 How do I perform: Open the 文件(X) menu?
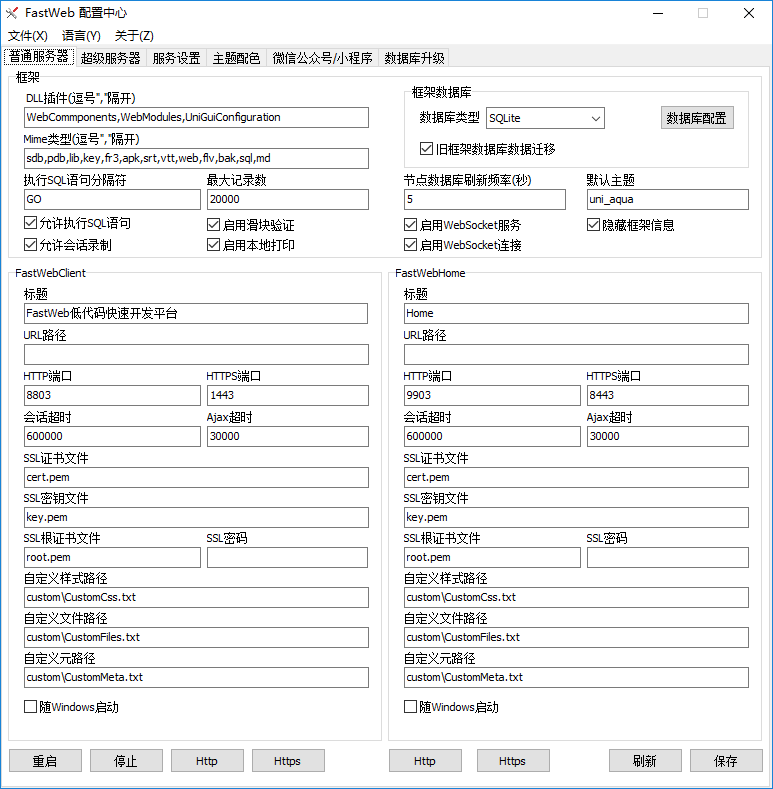tap(27, 35)
